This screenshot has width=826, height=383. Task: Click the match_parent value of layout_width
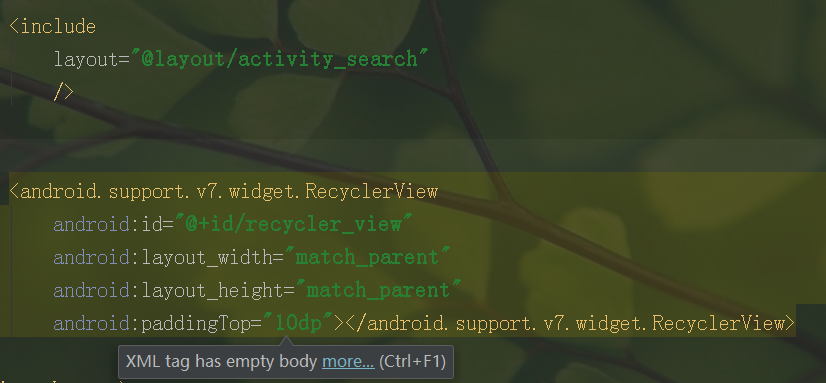point(367,258)
